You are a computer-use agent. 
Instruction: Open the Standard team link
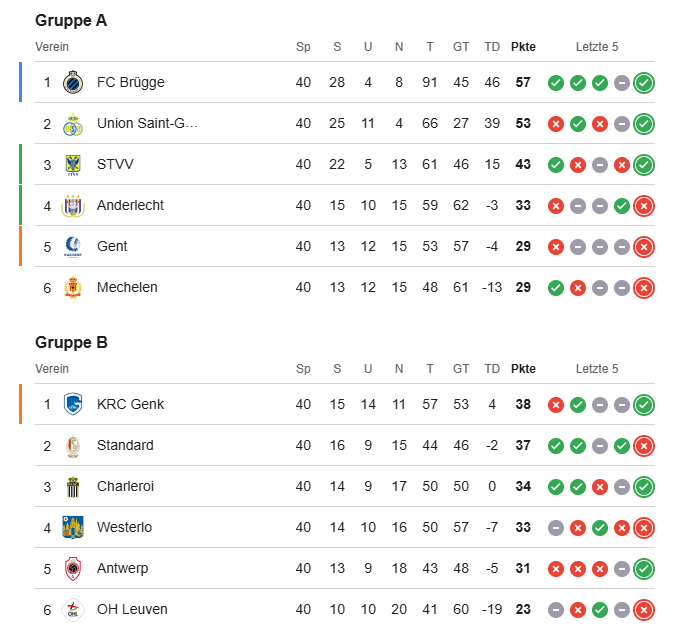point(125,445)
